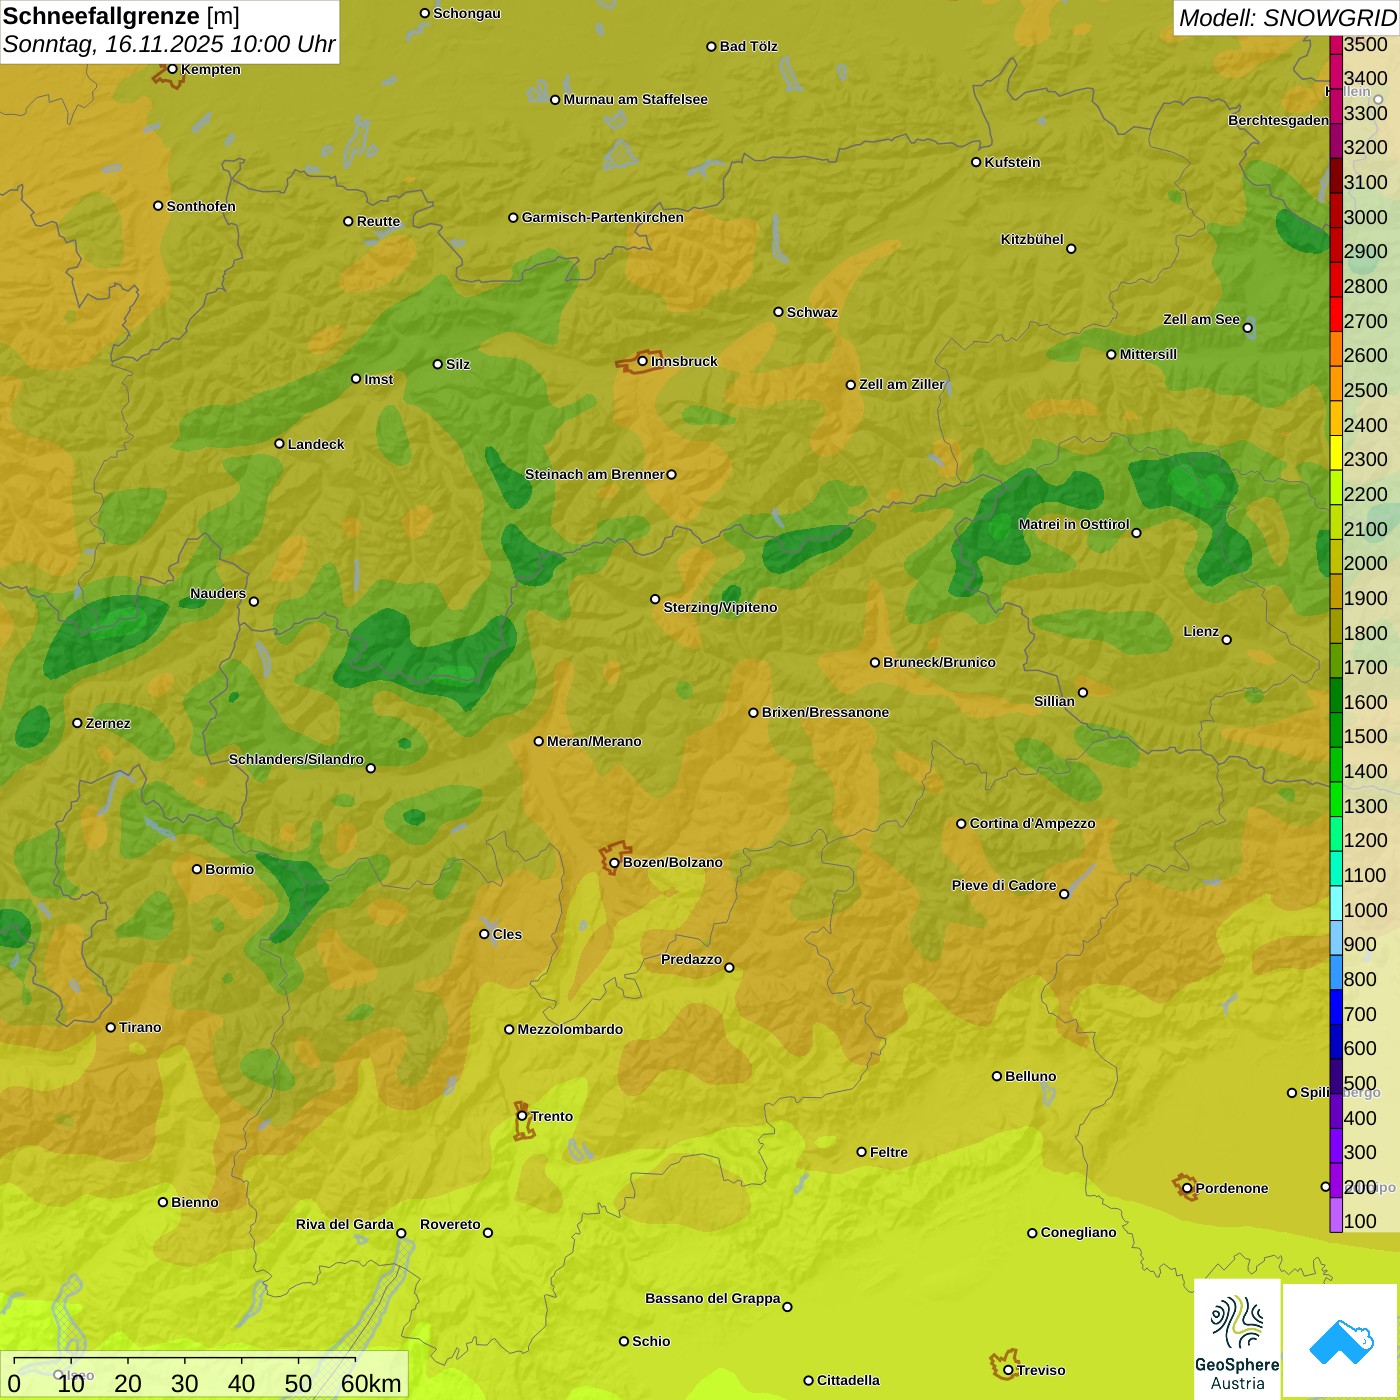Screen dimensions: 1400x1400
Task: Click the "Brixen/Bressanone" label
Action: [825, 712]
